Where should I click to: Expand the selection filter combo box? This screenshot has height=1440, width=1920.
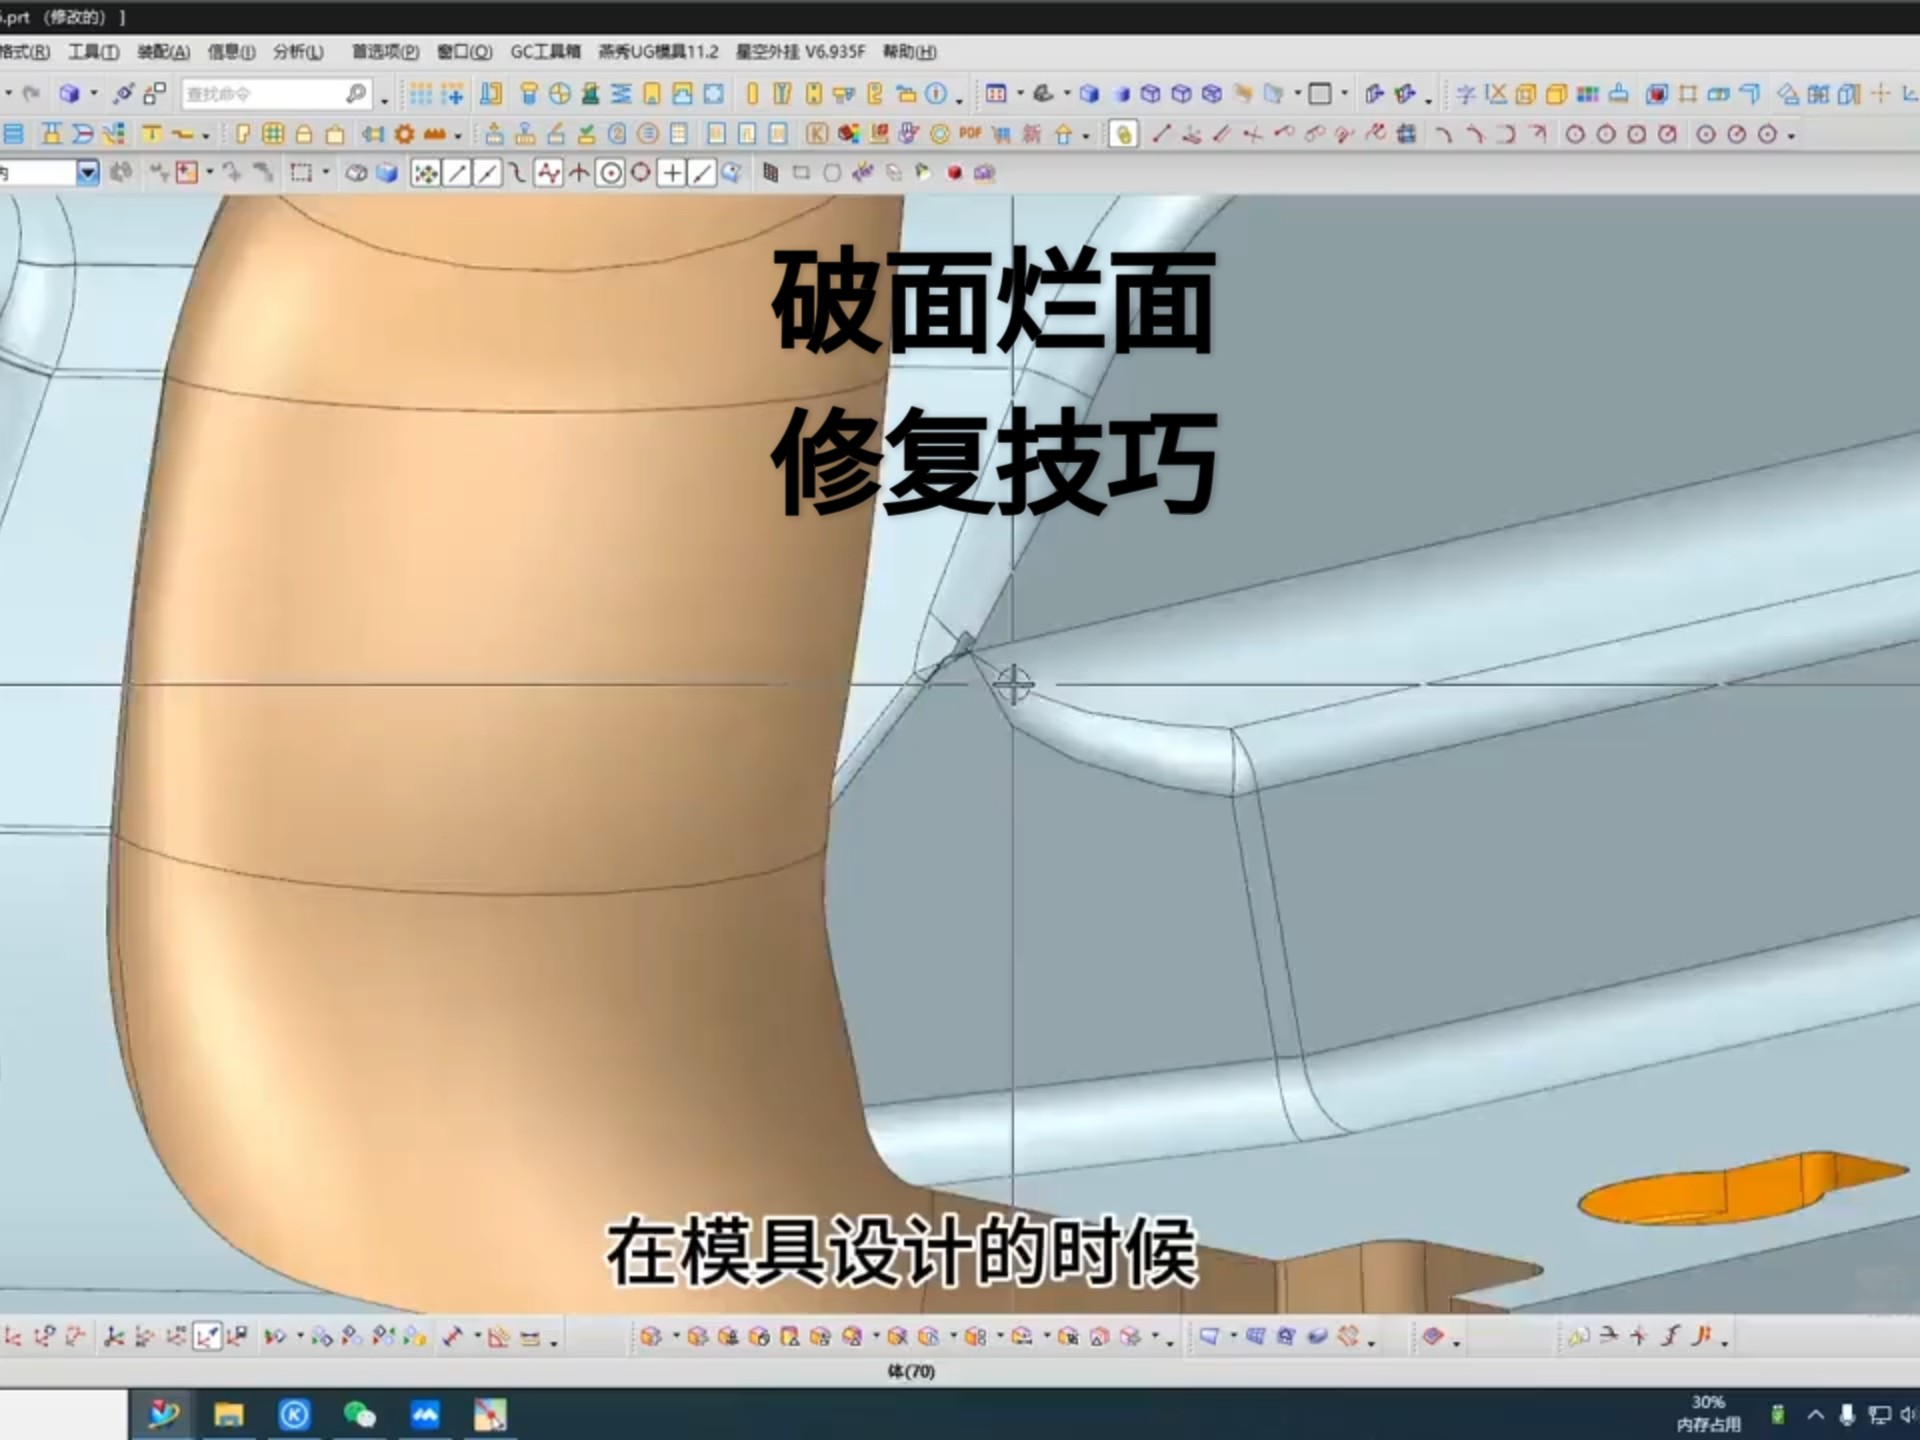click(88, 173)
